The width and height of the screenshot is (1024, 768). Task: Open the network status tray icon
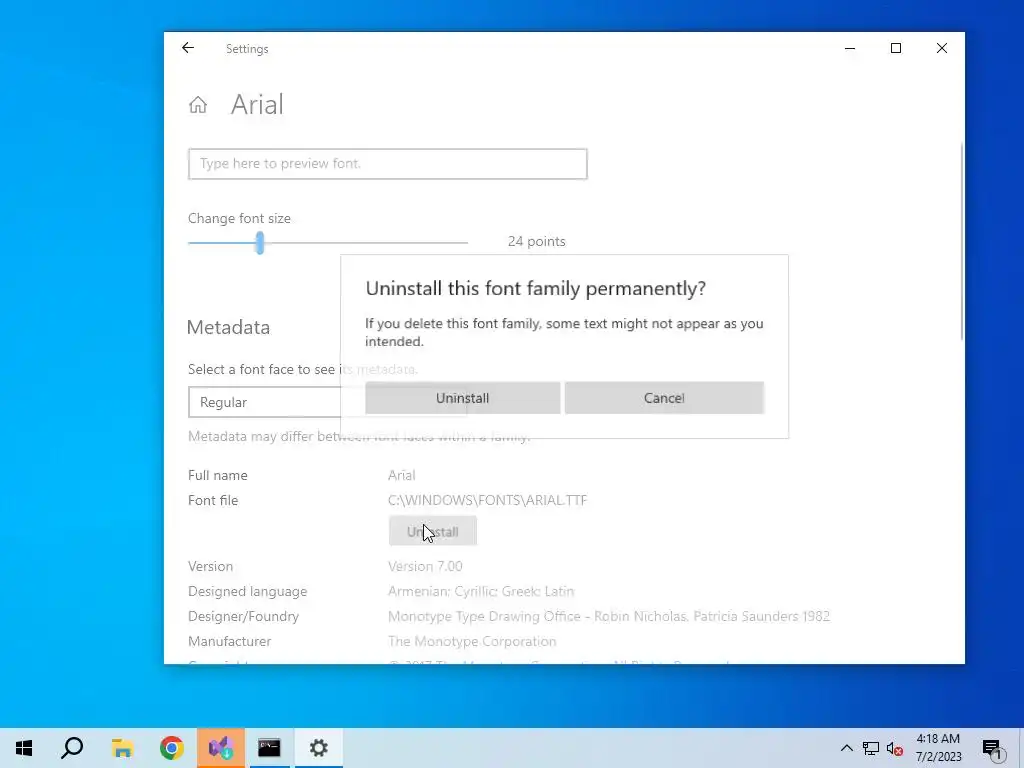tap(871, 748)
